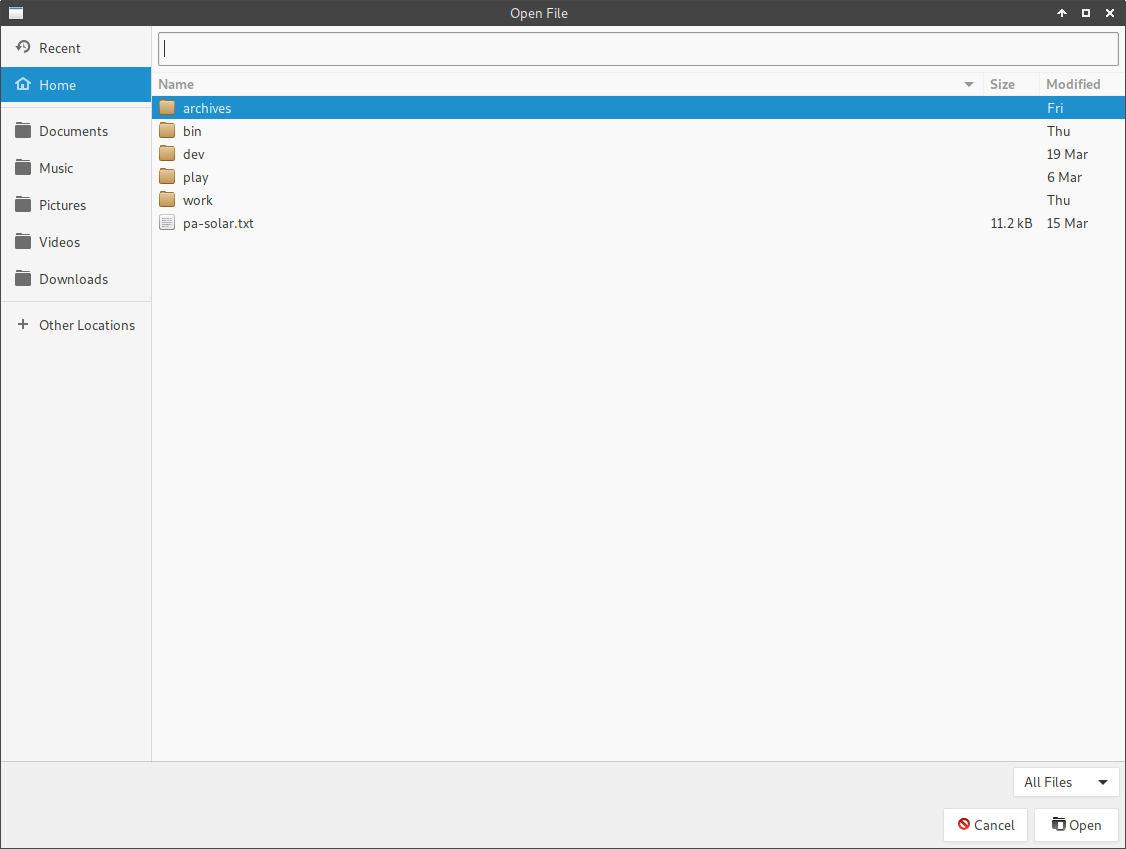Open the Recent files location
This screenshot has height=849, width=1126.
point(59,48)
